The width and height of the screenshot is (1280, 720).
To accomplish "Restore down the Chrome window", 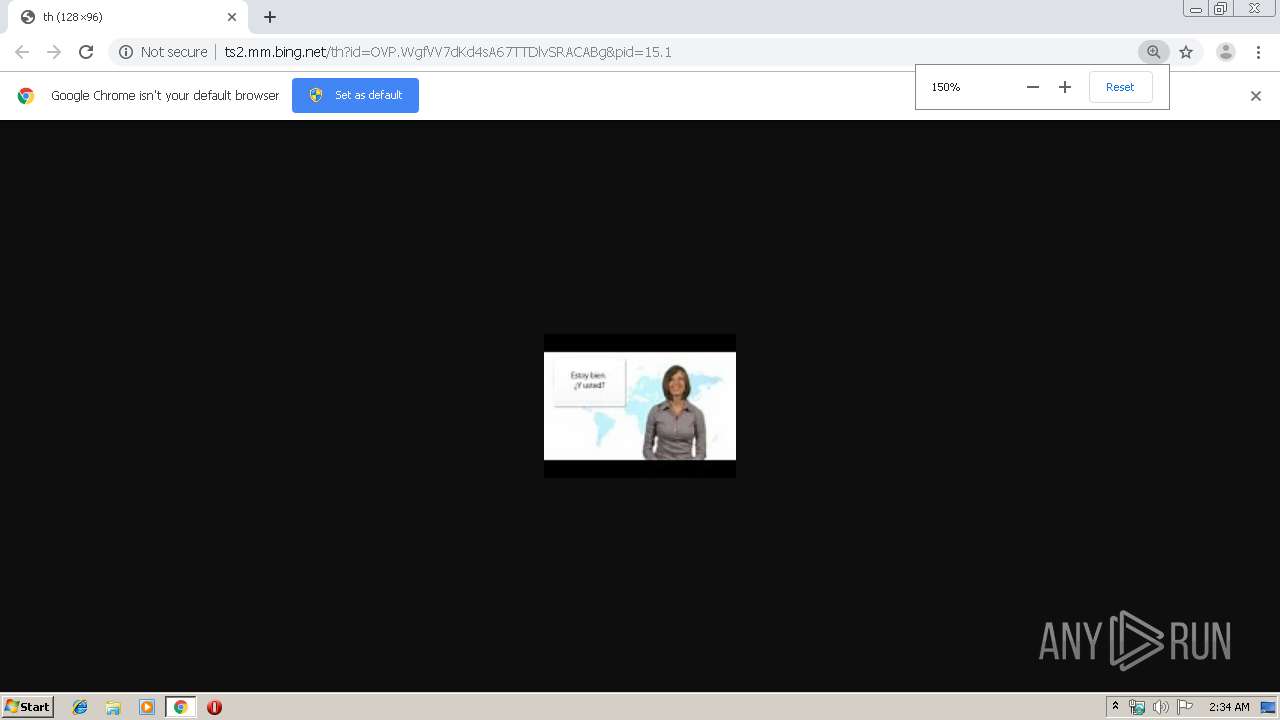I will pos(1221,9).
